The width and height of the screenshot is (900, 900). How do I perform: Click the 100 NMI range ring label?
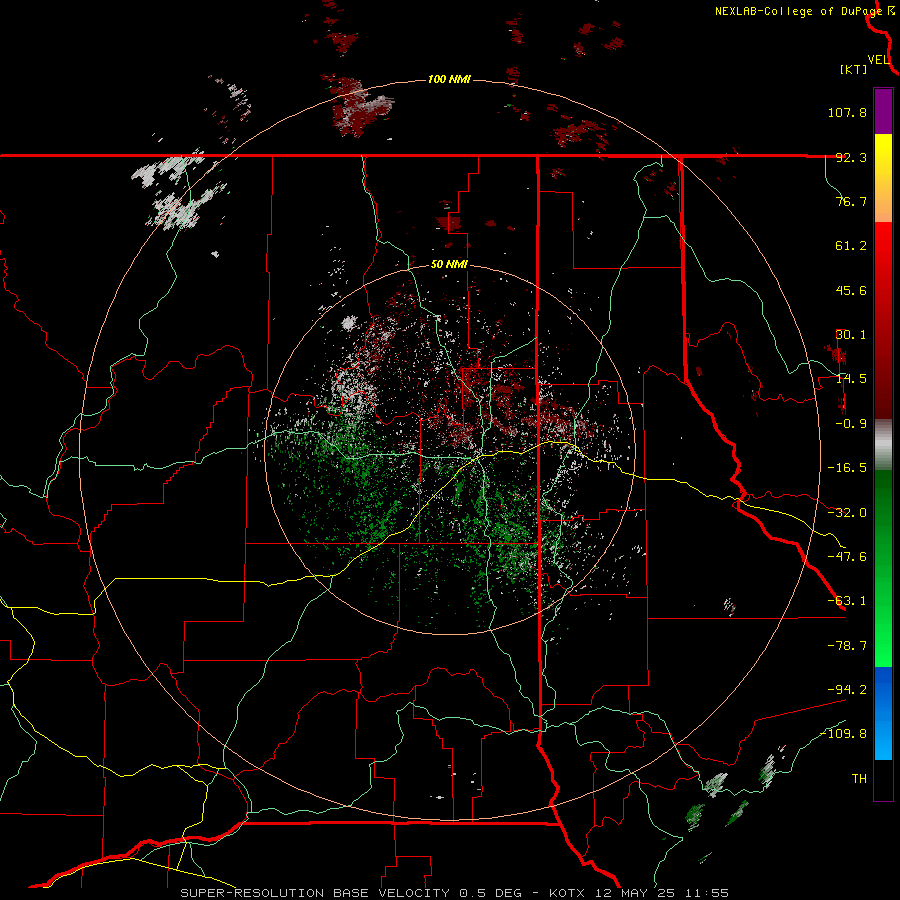tap(449, 79)
